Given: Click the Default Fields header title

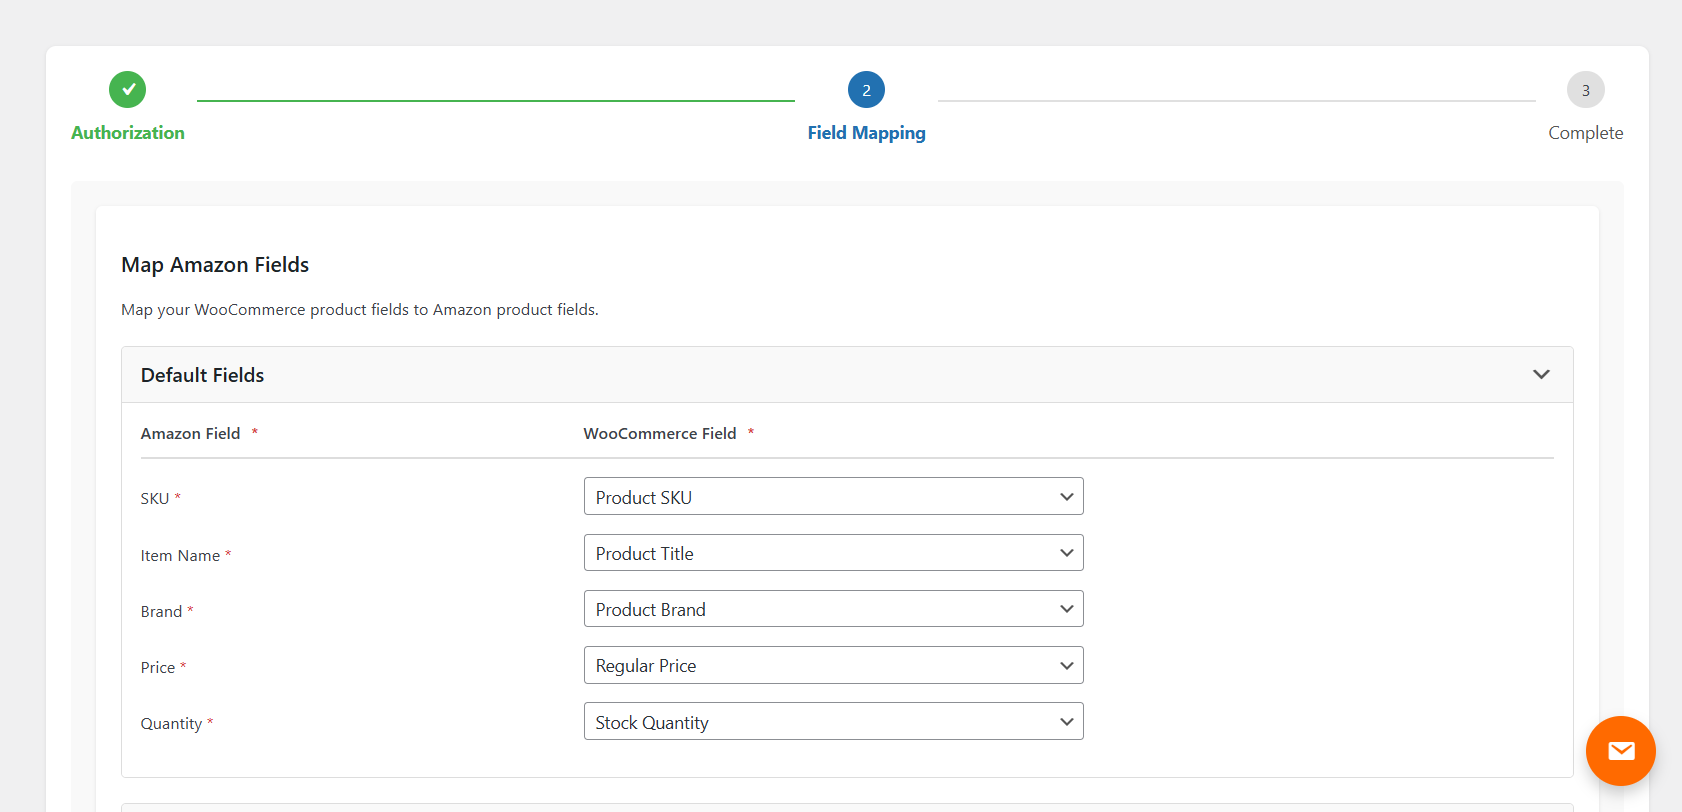Looking at the screenshot, I should pos(202,375).
